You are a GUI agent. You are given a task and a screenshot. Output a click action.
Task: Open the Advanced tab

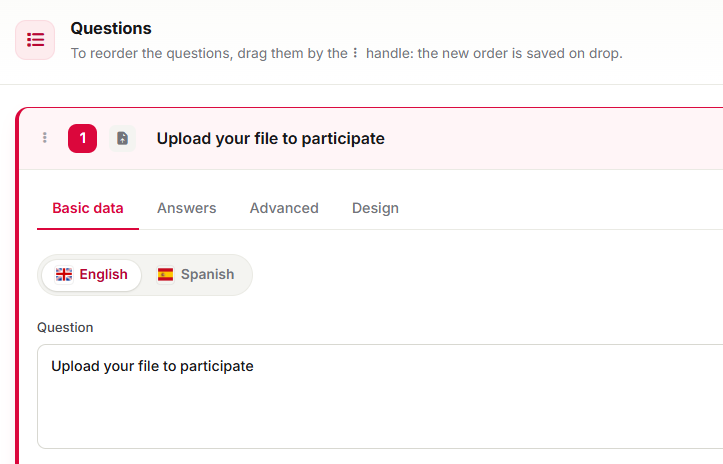(x=284, y=208)
